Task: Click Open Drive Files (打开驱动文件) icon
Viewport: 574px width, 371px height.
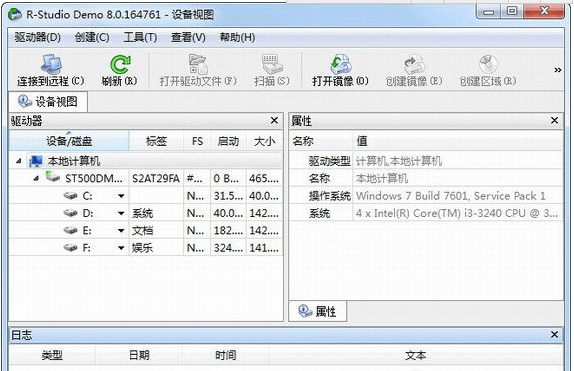Action: pos(198,64)
